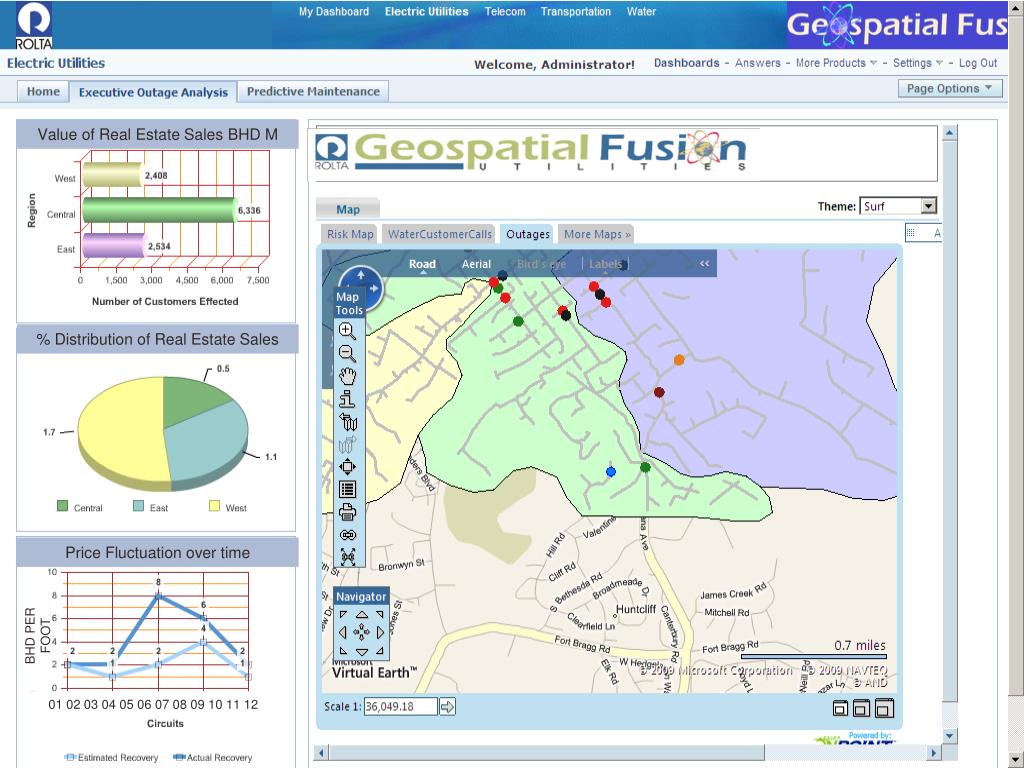Click the largest map window size icon
1024x768 pixels.
(884, 708)
